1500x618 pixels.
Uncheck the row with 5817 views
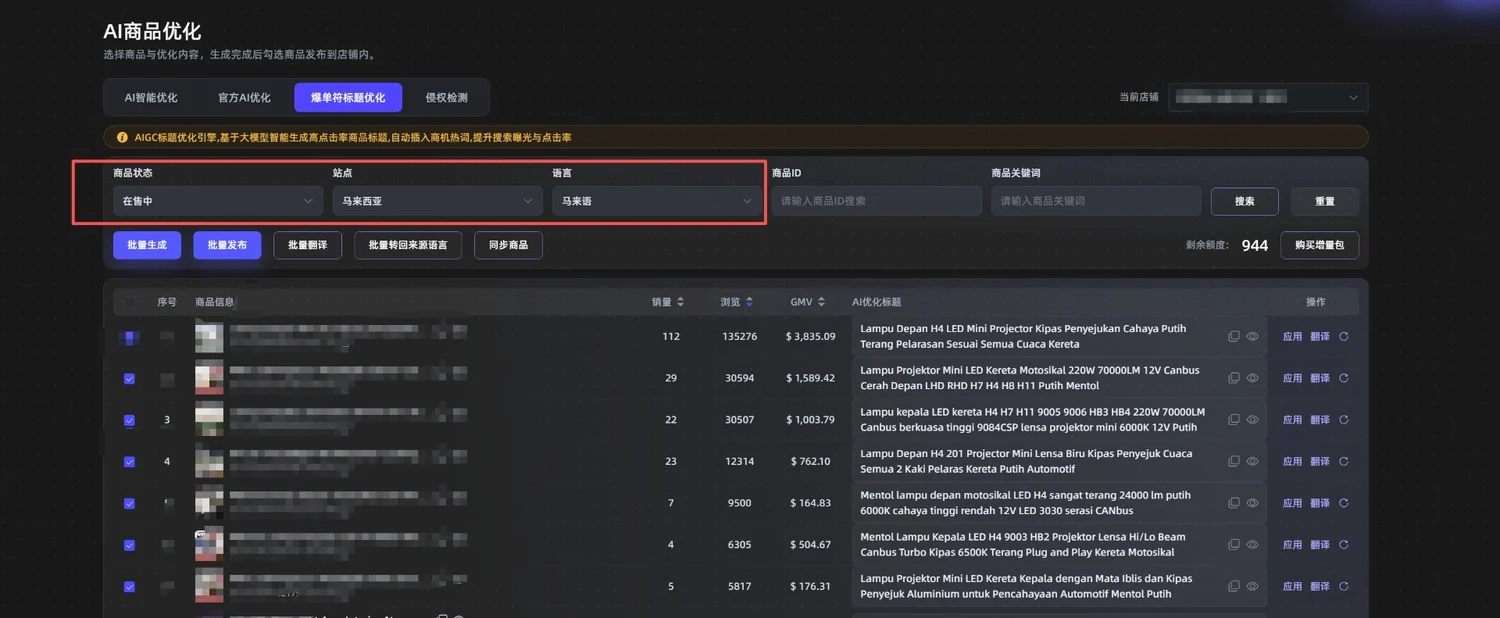coord(129,587)
